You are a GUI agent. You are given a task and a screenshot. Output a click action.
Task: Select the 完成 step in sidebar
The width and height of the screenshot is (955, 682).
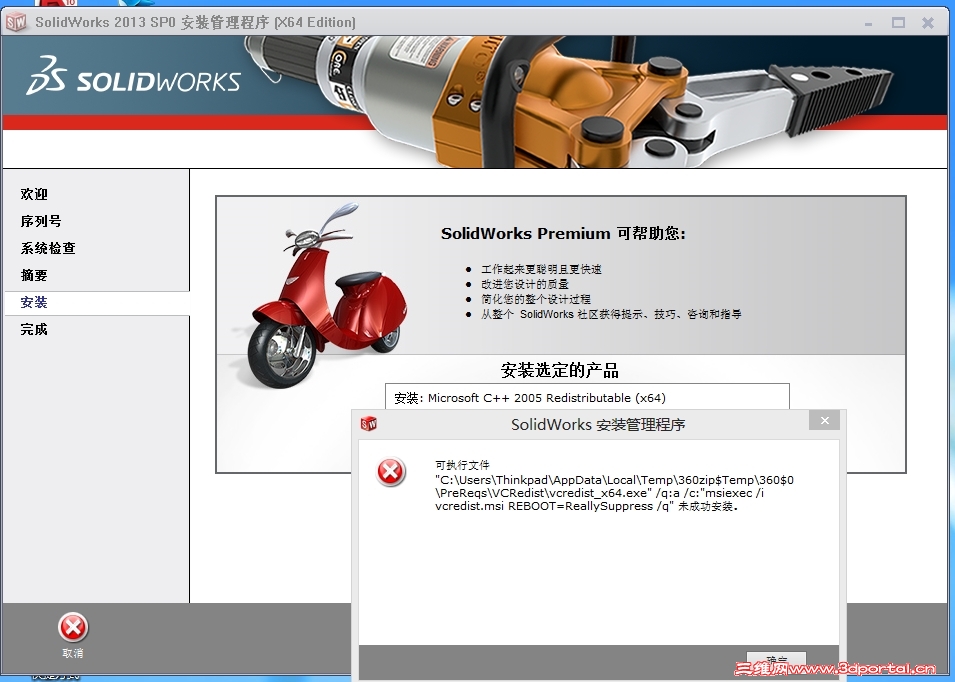34,329
